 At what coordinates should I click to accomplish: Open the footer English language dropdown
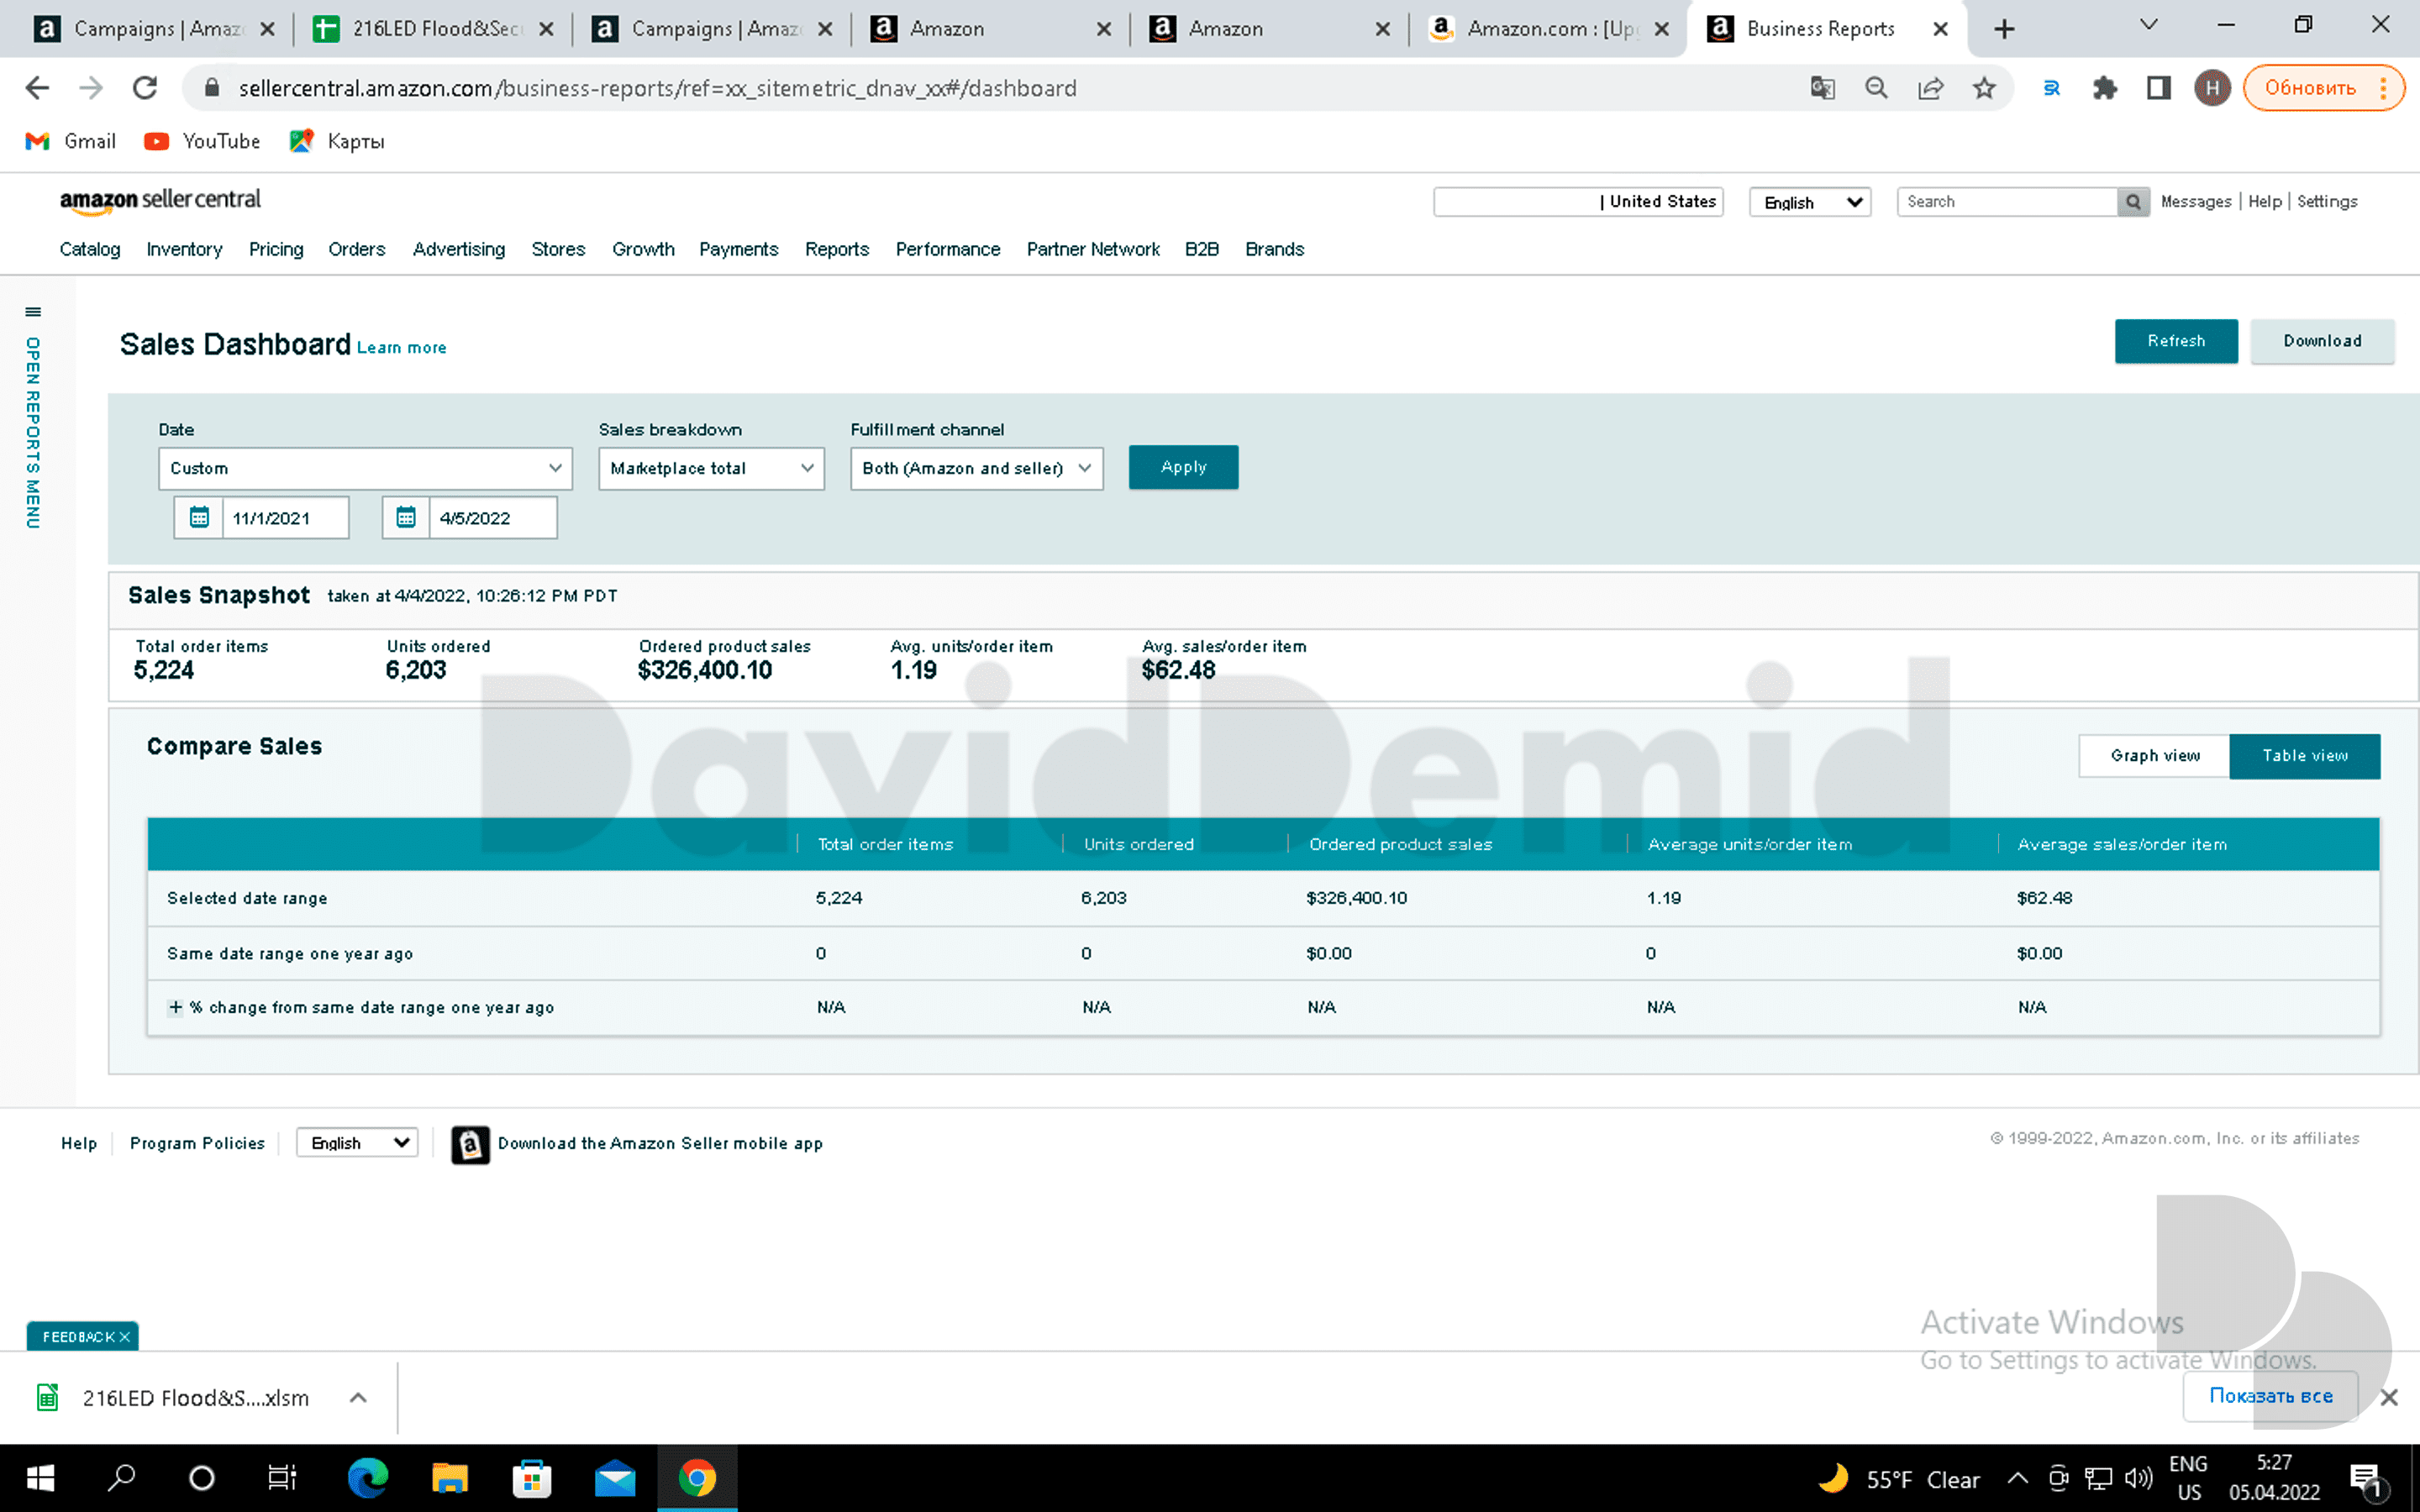click(x=357, y=1143)
